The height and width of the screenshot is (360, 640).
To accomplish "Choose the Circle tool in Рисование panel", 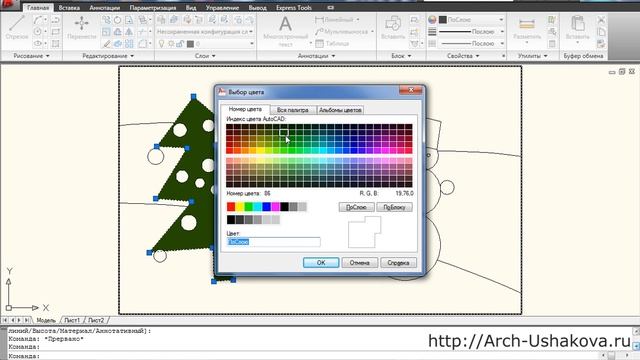I will 38,31.
